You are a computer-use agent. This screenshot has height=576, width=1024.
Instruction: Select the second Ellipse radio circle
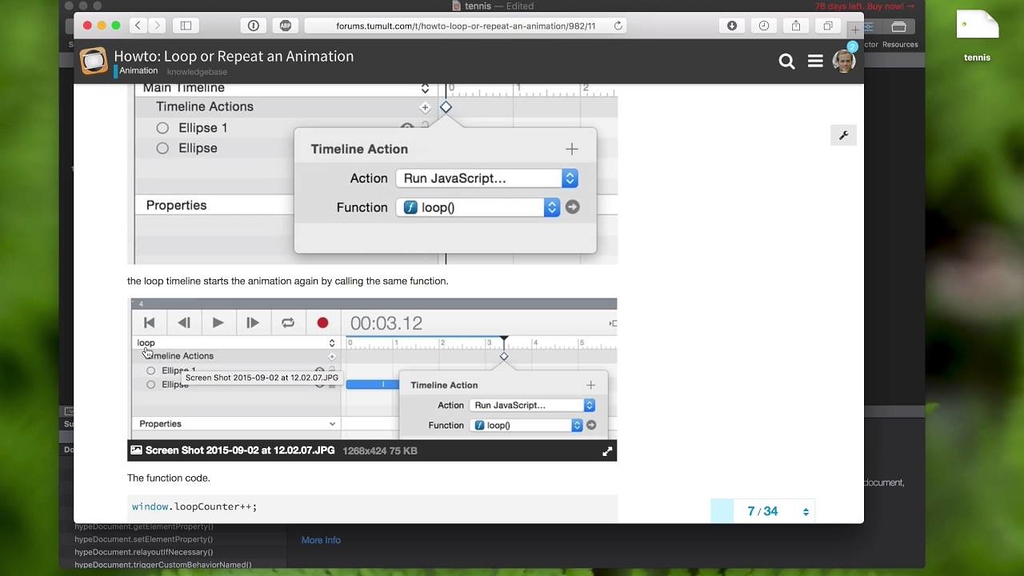pyautogui.click(x=161, y=147)
